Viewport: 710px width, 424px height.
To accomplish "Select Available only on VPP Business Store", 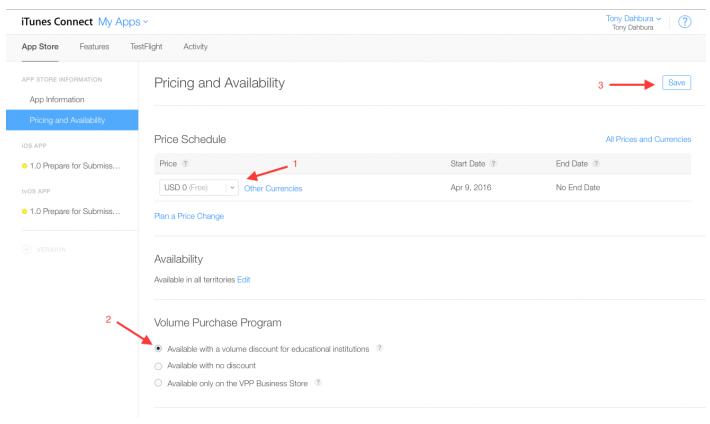I will coord(158,383).
